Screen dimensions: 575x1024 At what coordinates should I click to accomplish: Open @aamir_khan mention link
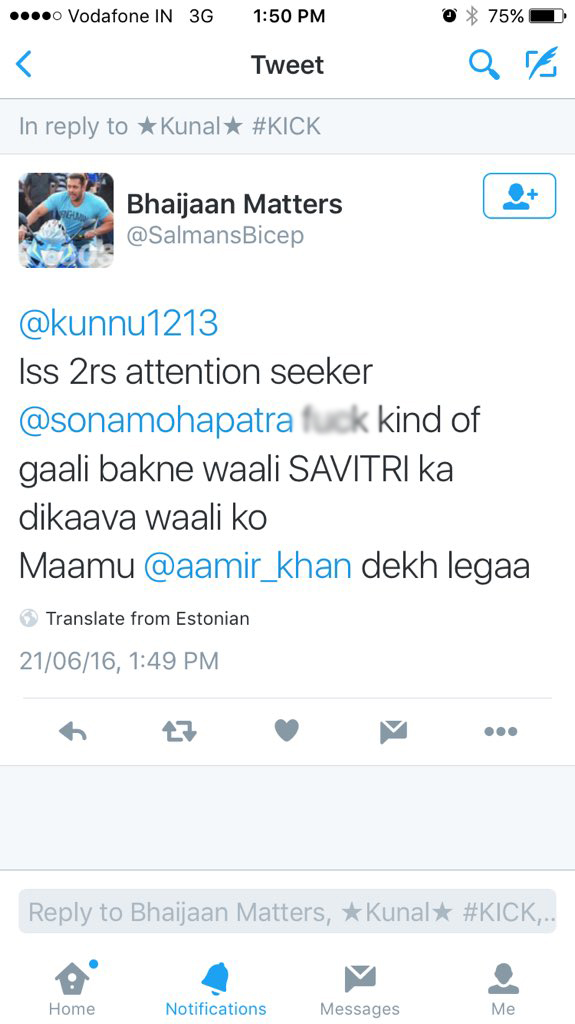coord(247,567)
